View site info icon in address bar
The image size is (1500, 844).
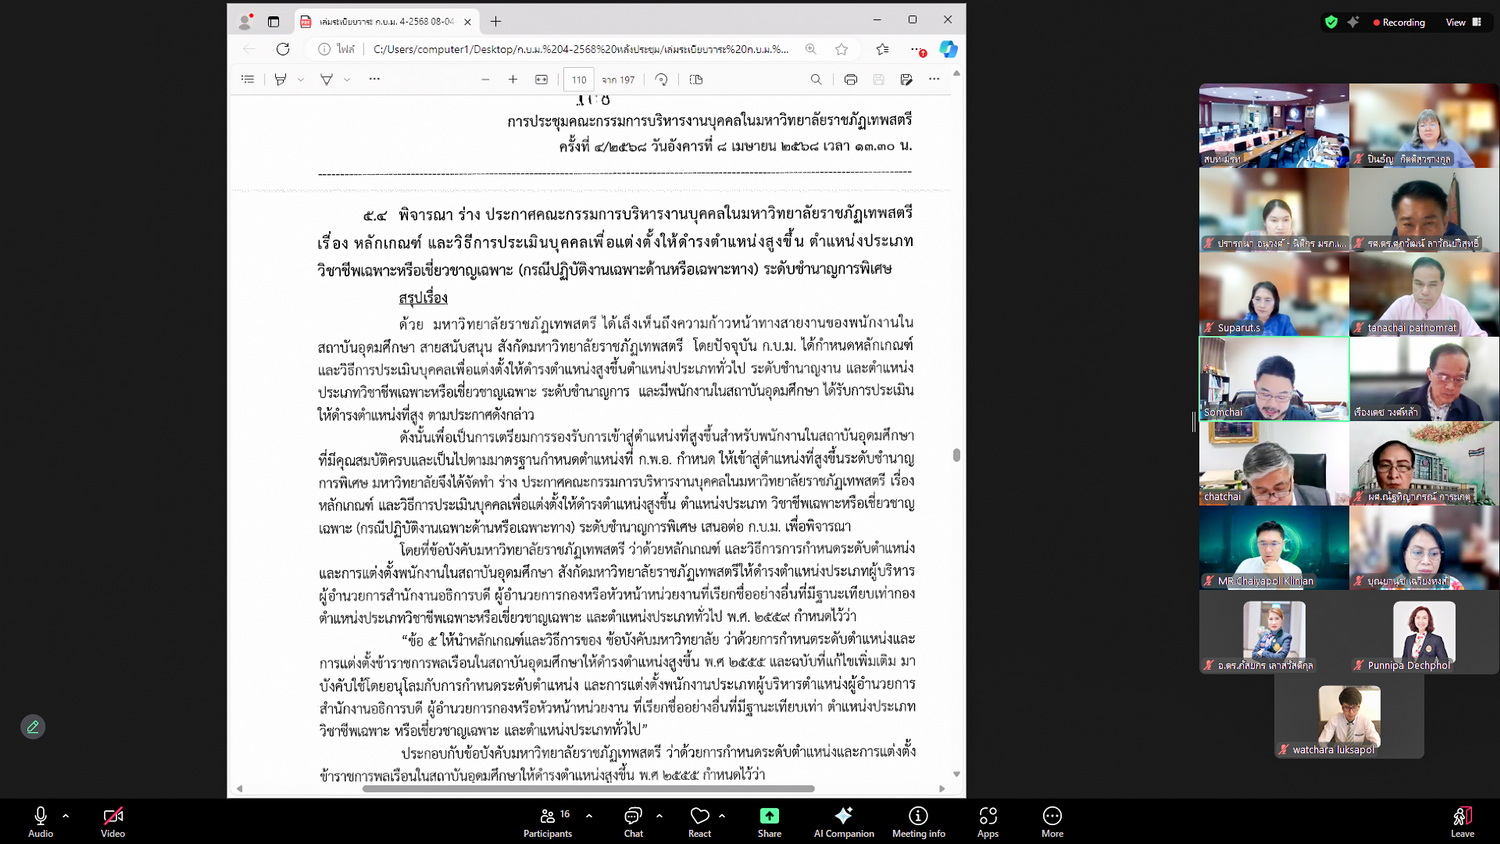(324, 49)
